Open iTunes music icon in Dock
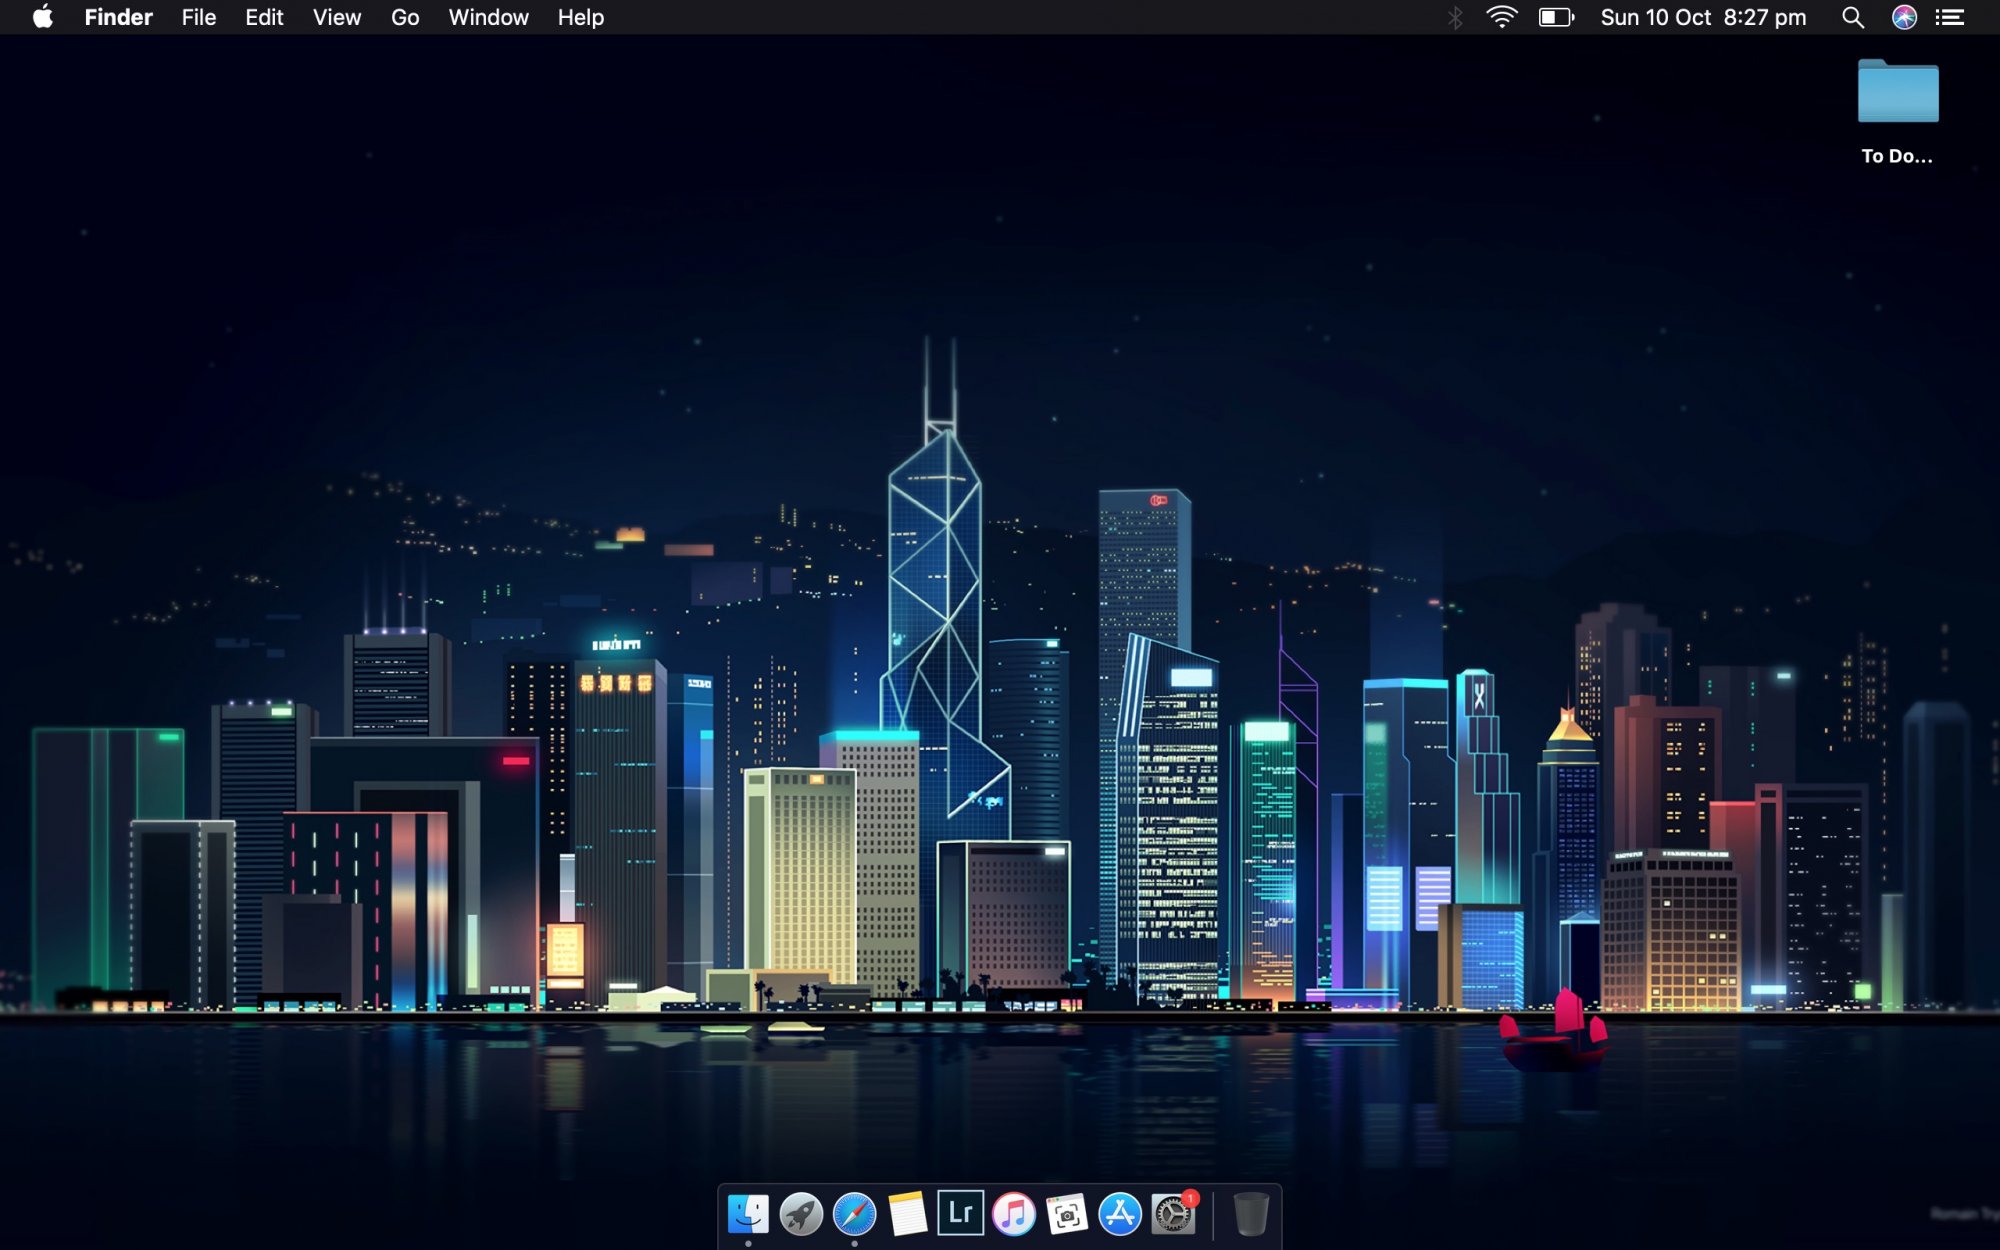2000x1250 pixels. (x=1013, y=1215)
